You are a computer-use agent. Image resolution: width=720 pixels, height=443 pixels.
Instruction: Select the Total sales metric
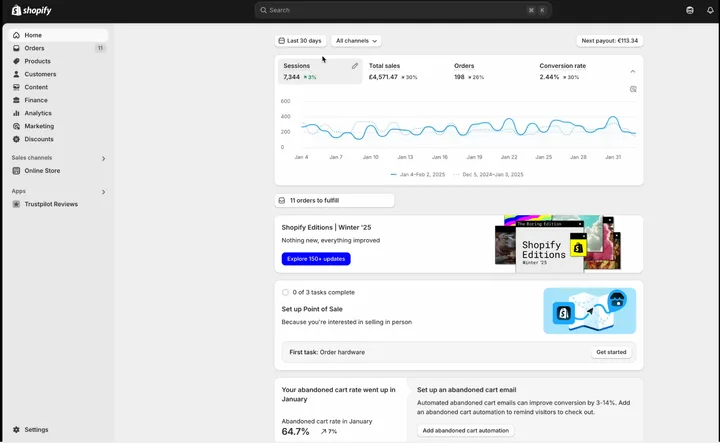click(405, 71)
